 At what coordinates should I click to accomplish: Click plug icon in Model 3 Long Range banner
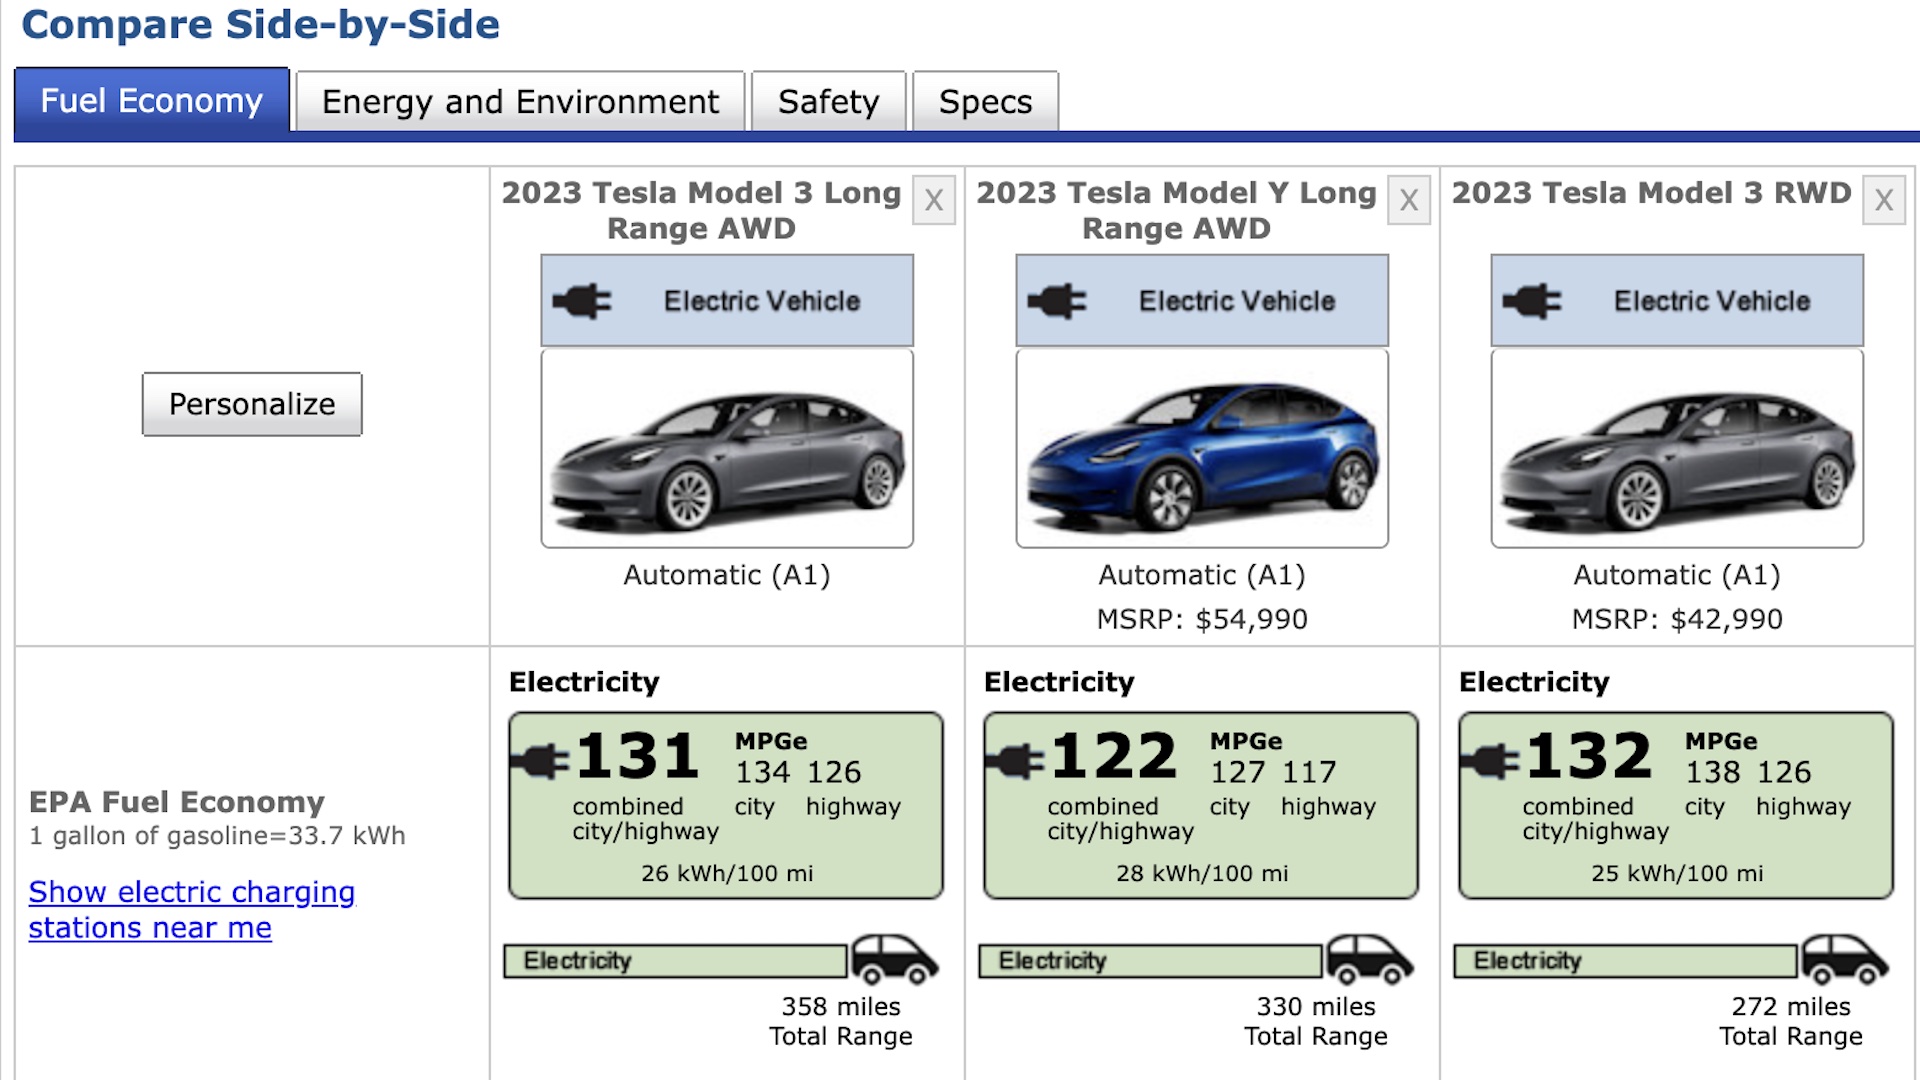[582, 301]
